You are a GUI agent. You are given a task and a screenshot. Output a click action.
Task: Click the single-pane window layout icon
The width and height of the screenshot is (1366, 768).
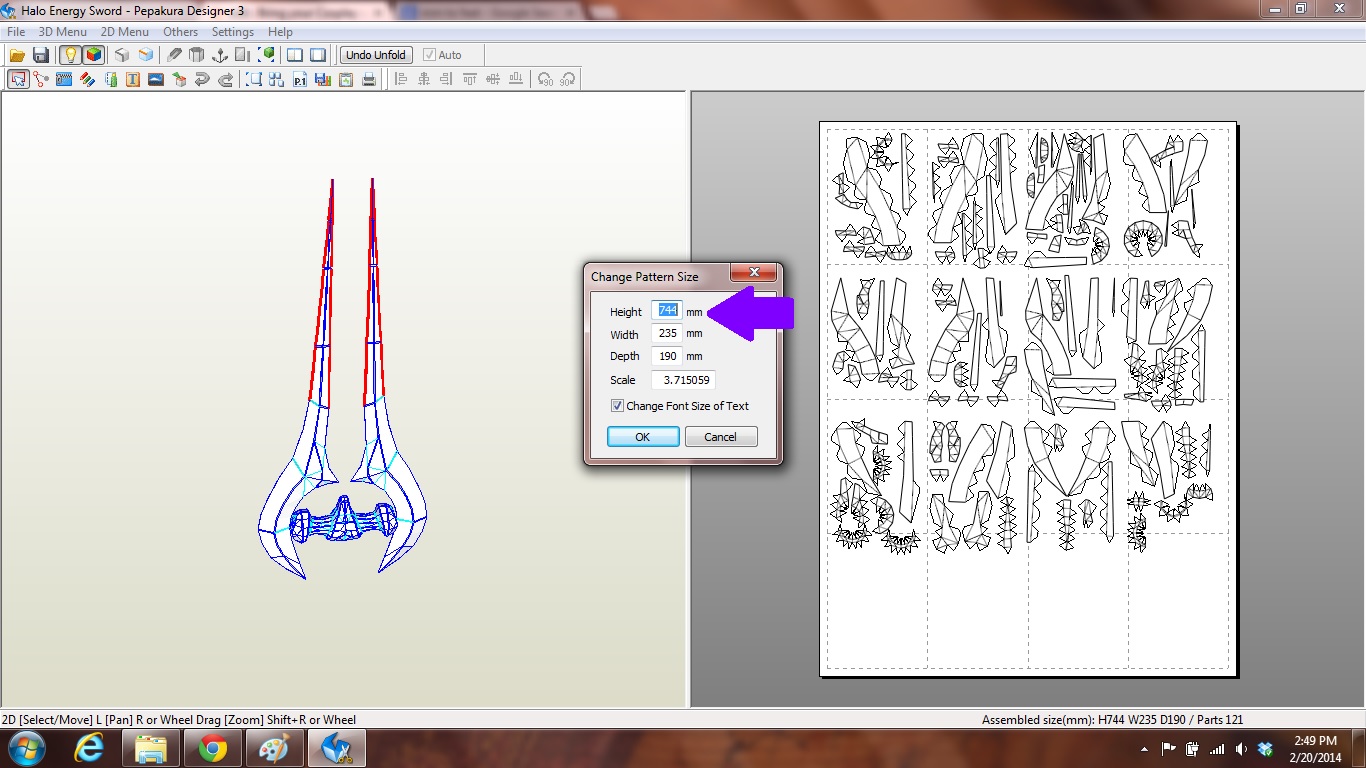pyautogui.click(x=318, y=55)
